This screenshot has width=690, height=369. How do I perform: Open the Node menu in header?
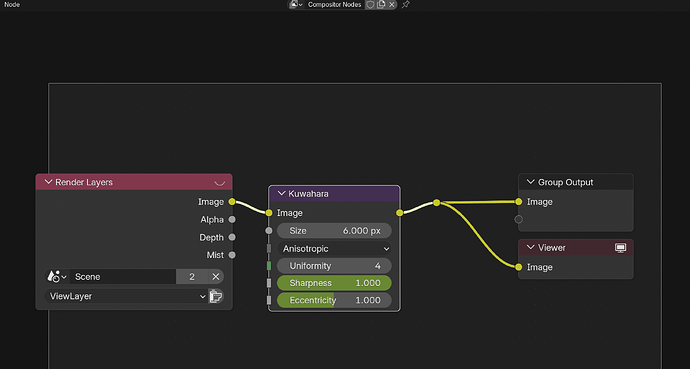point(12,4)
